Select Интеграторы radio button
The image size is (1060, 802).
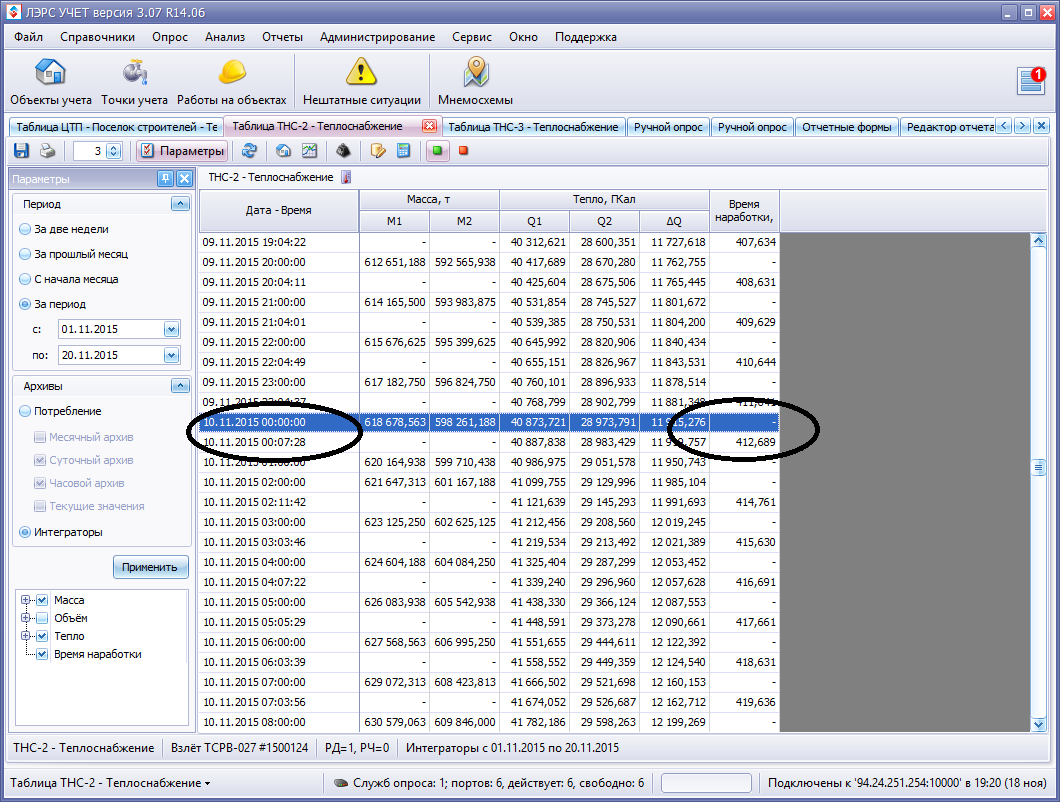tap(61, 532)
